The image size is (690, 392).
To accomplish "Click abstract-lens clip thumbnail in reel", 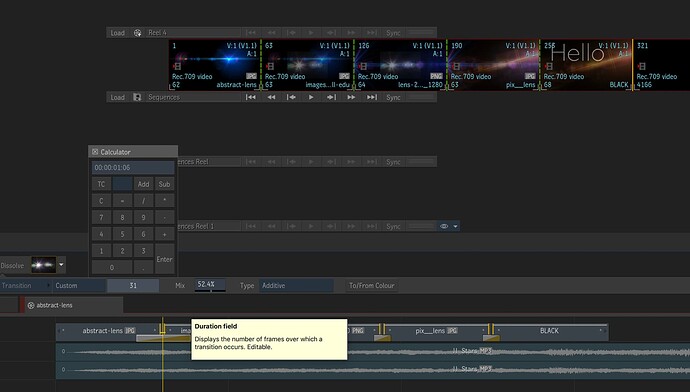I will click(214, 65).
